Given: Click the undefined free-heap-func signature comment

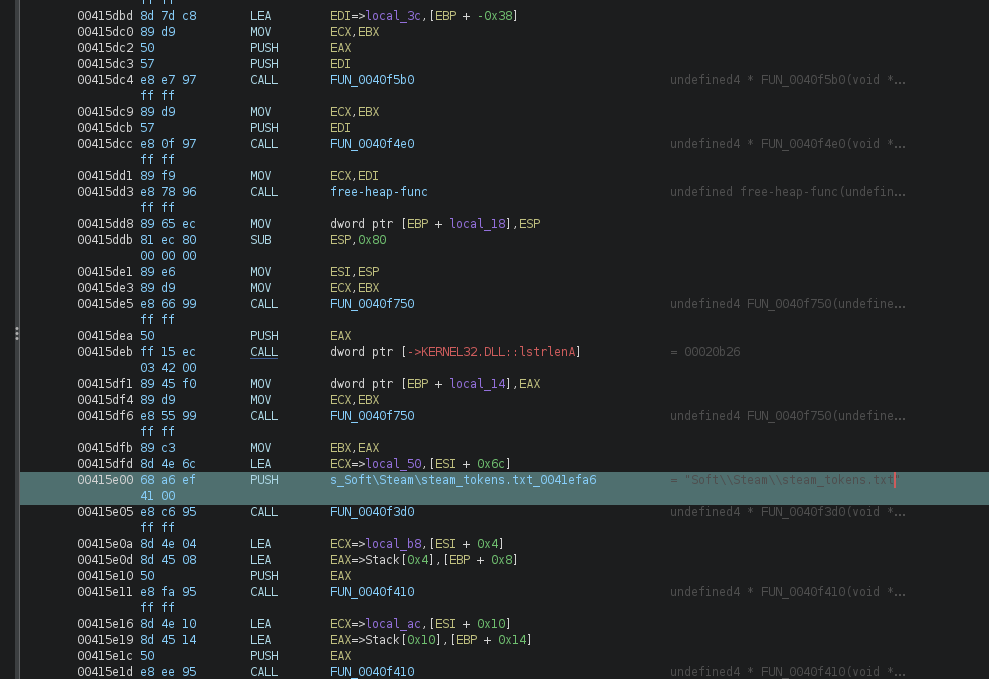Looking at the screenshot, I should coord(788,192).
